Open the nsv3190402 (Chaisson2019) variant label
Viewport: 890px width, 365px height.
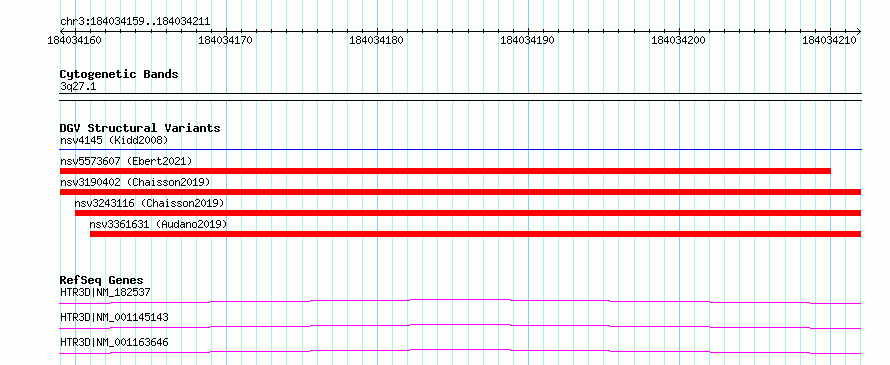pos(135,182)
